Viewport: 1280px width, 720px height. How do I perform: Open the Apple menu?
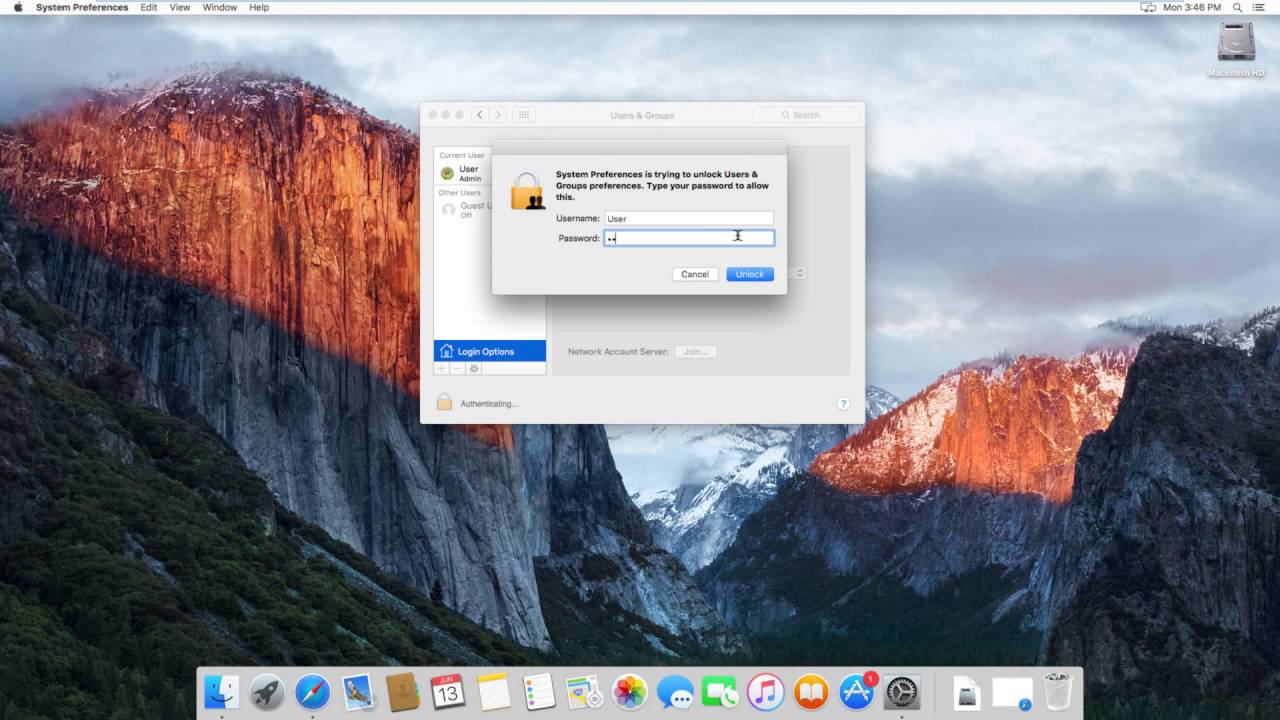coord(17,7)
